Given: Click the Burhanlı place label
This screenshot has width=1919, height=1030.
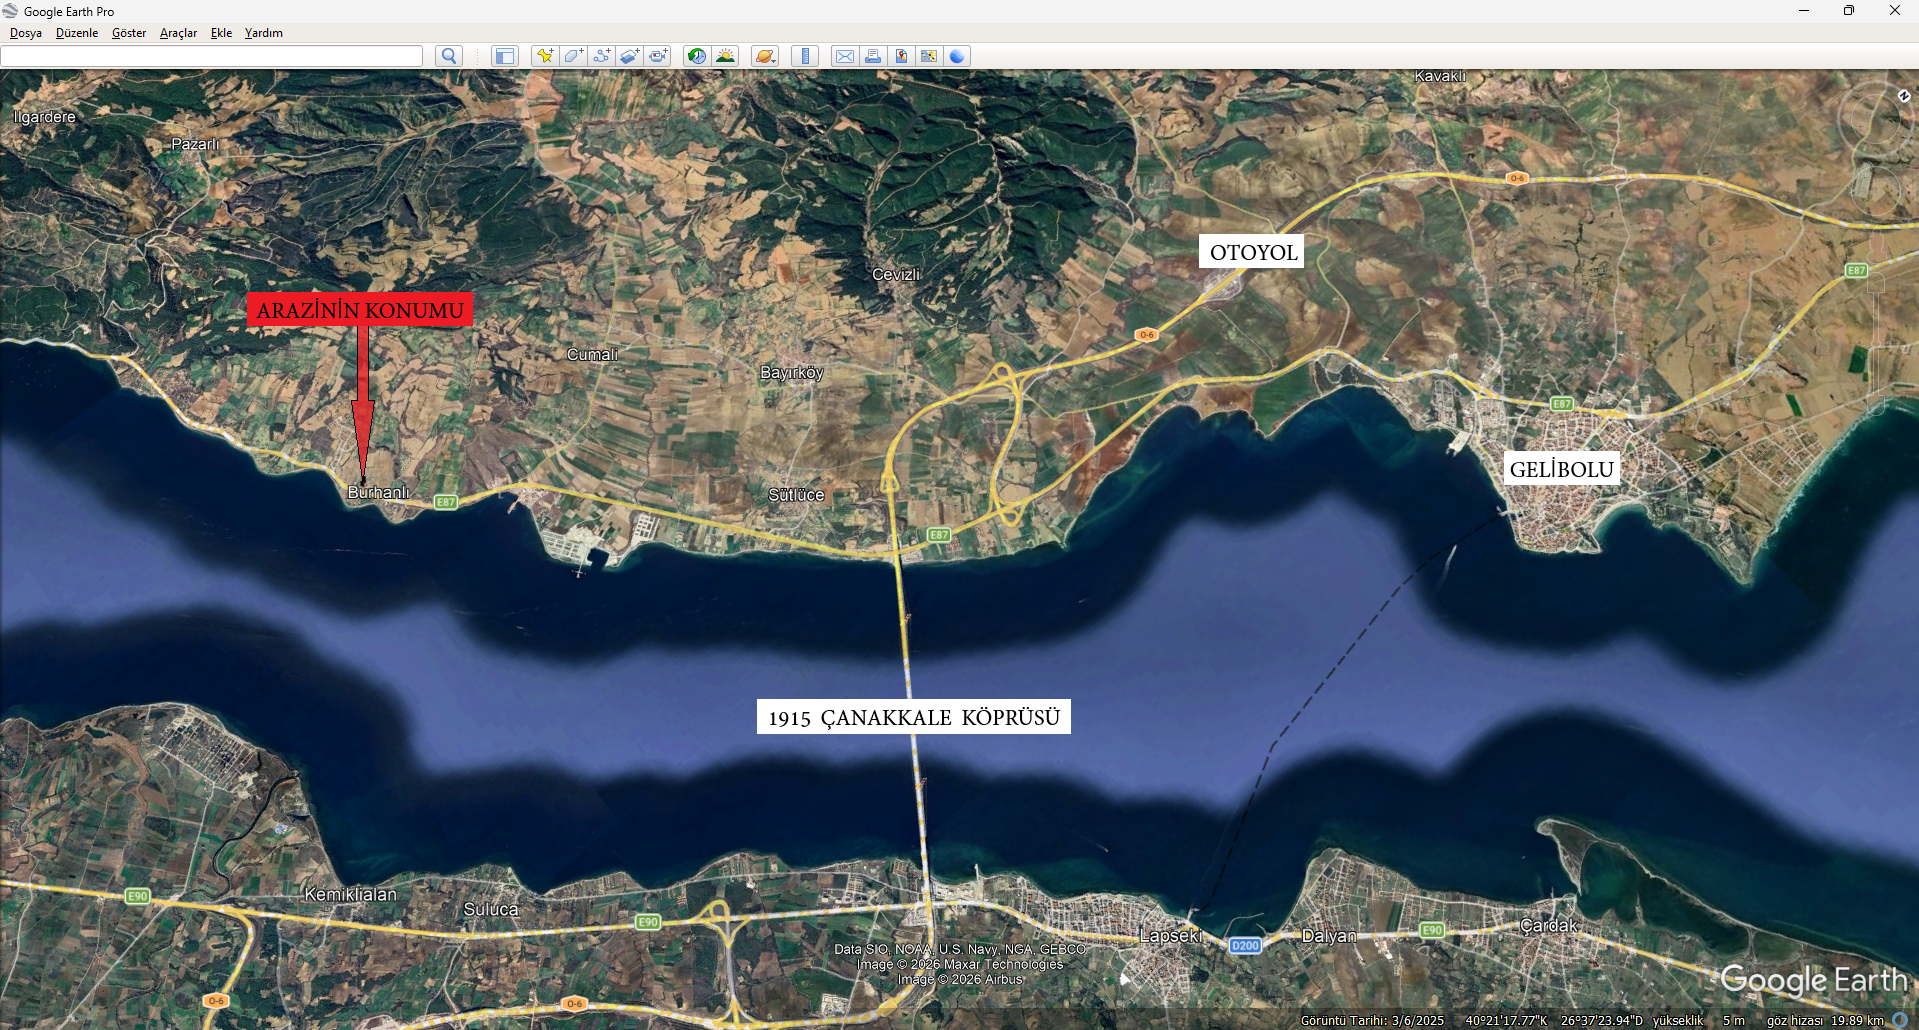Looking at the screenshot, I should coord(378,492).
